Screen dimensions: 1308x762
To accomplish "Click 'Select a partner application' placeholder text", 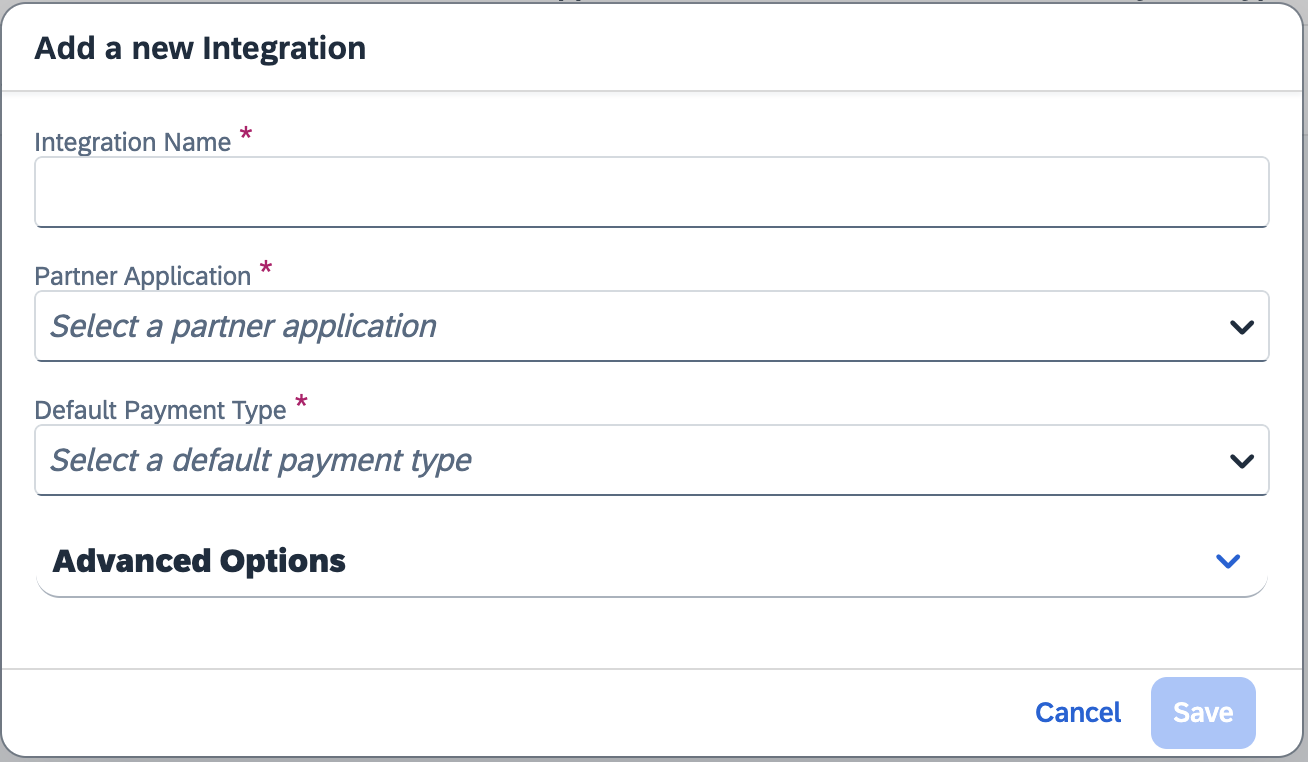I will click(x=244, y=326).
